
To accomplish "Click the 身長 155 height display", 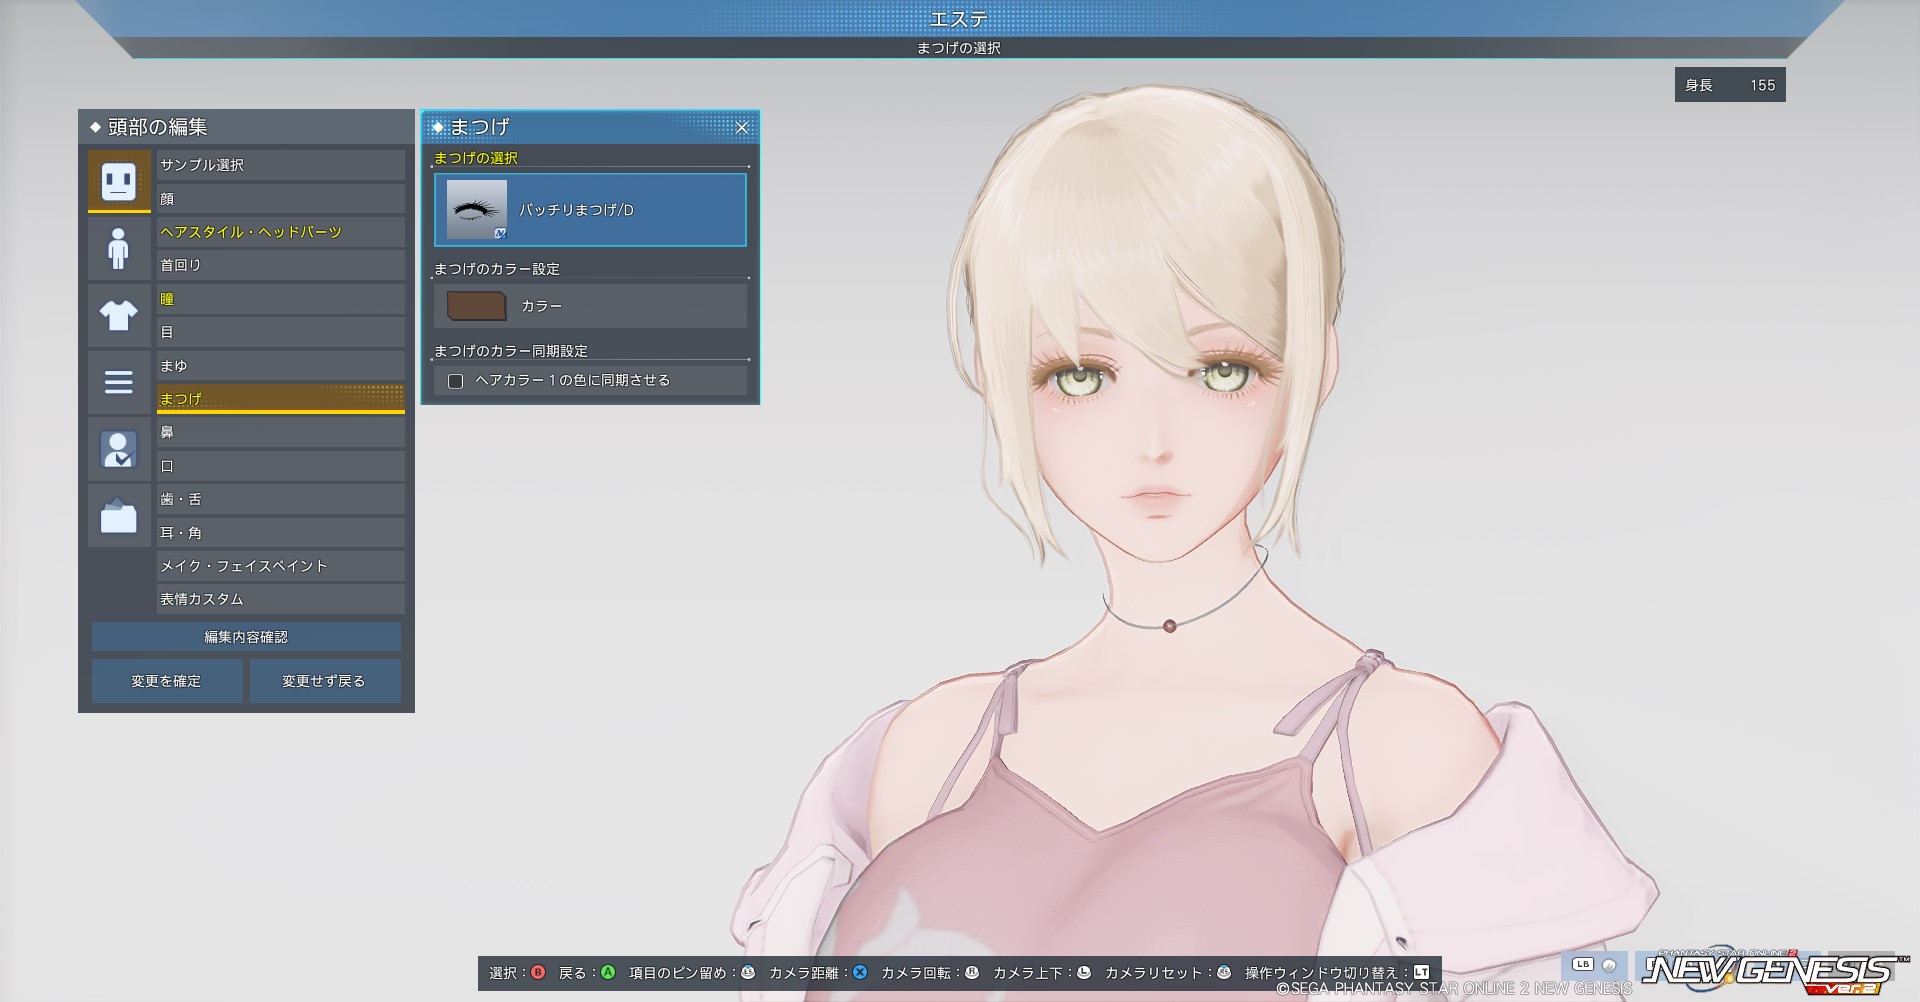I will (1730, 85).
